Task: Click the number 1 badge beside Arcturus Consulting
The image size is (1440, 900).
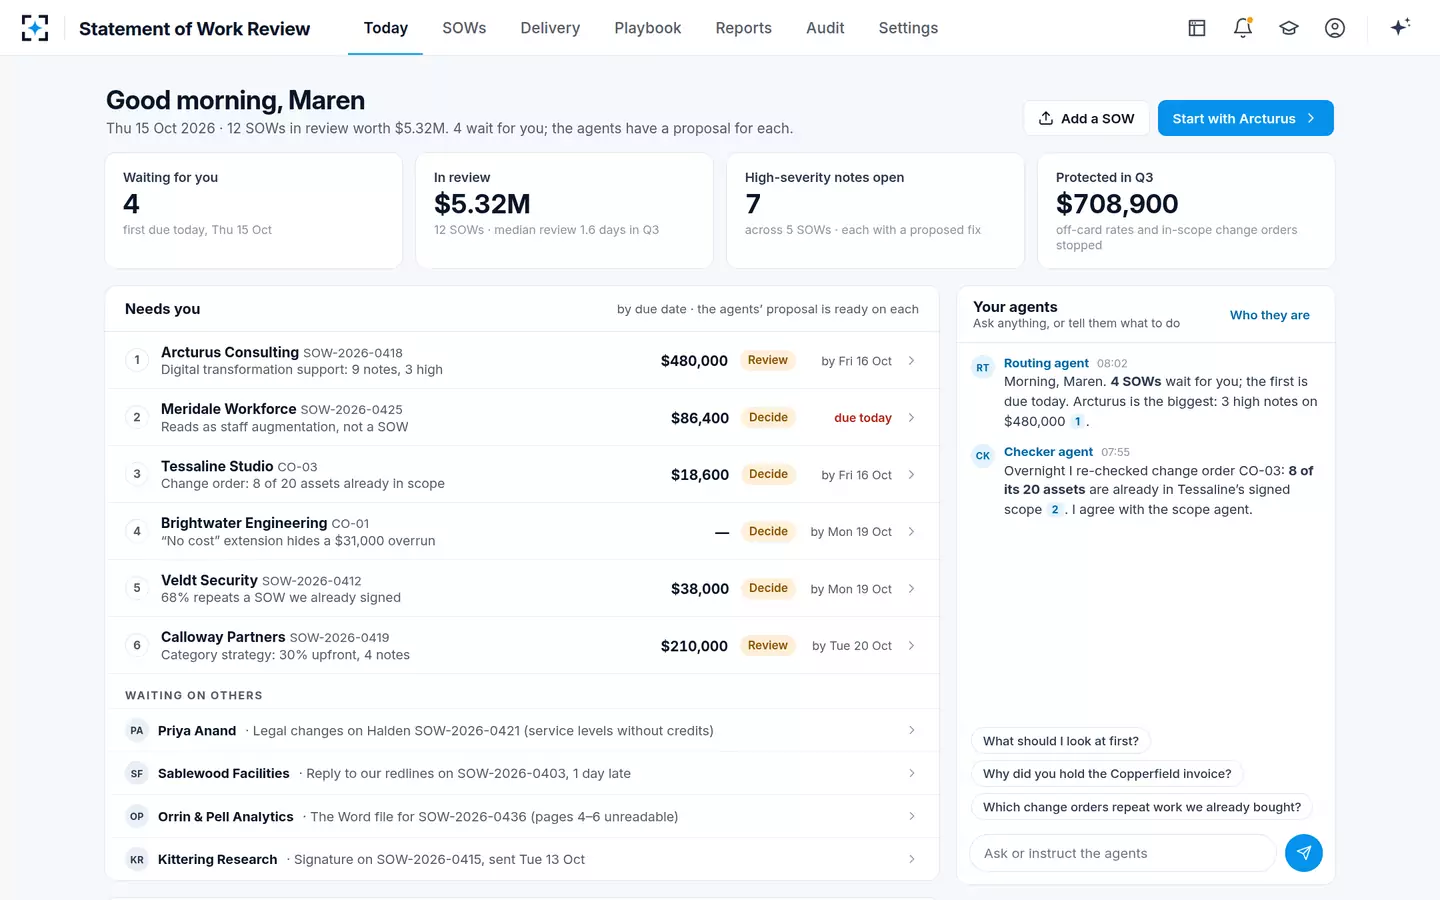Action: 137,360
